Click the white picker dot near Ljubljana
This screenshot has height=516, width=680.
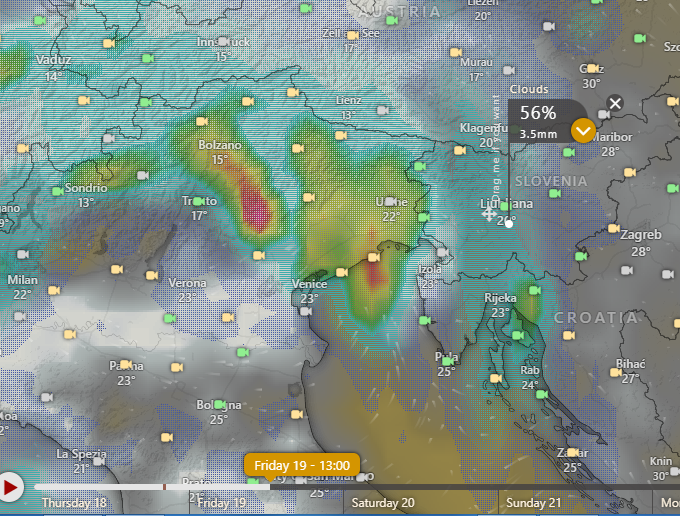pyautogui.click(x=509, y=224)
